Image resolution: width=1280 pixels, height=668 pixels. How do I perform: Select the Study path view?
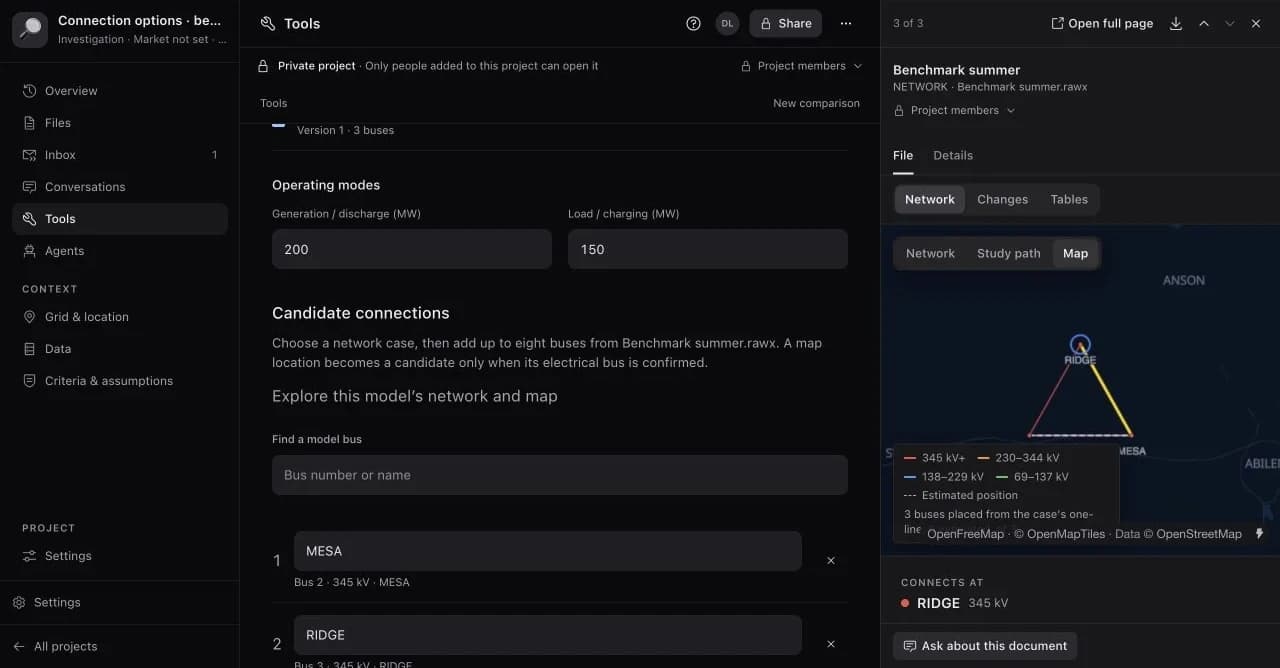click(x=1009, y=254)
